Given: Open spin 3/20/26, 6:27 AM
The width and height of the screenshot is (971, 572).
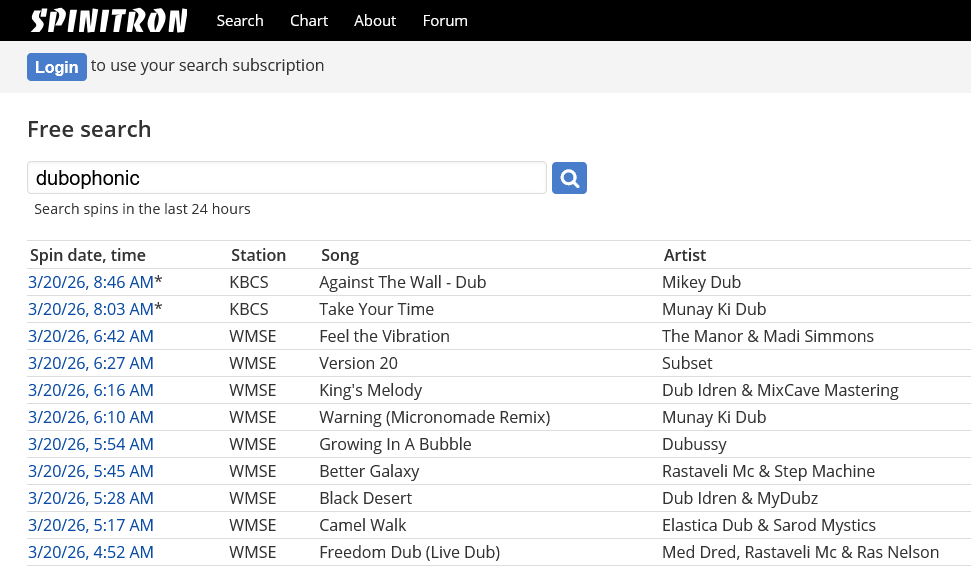Looking at the screenshot, I should pos(90,363).
